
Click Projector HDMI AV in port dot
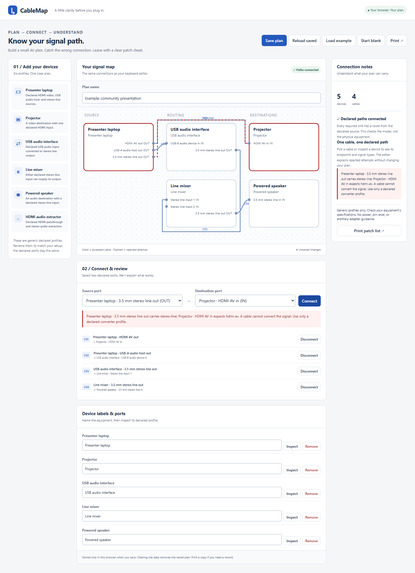point(250,143)
